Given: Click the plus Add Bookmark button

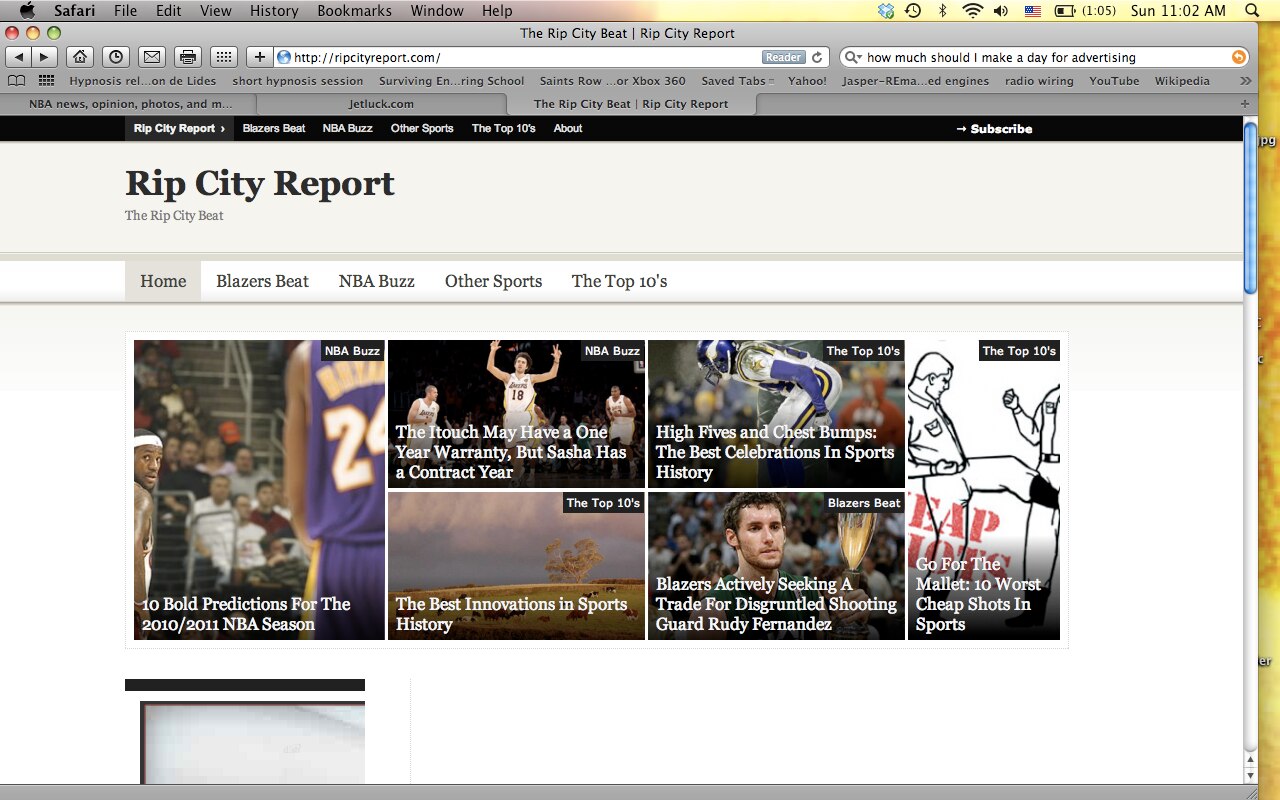Looking at the screenshot, I should pyautogui.click(x=259, y=57).
